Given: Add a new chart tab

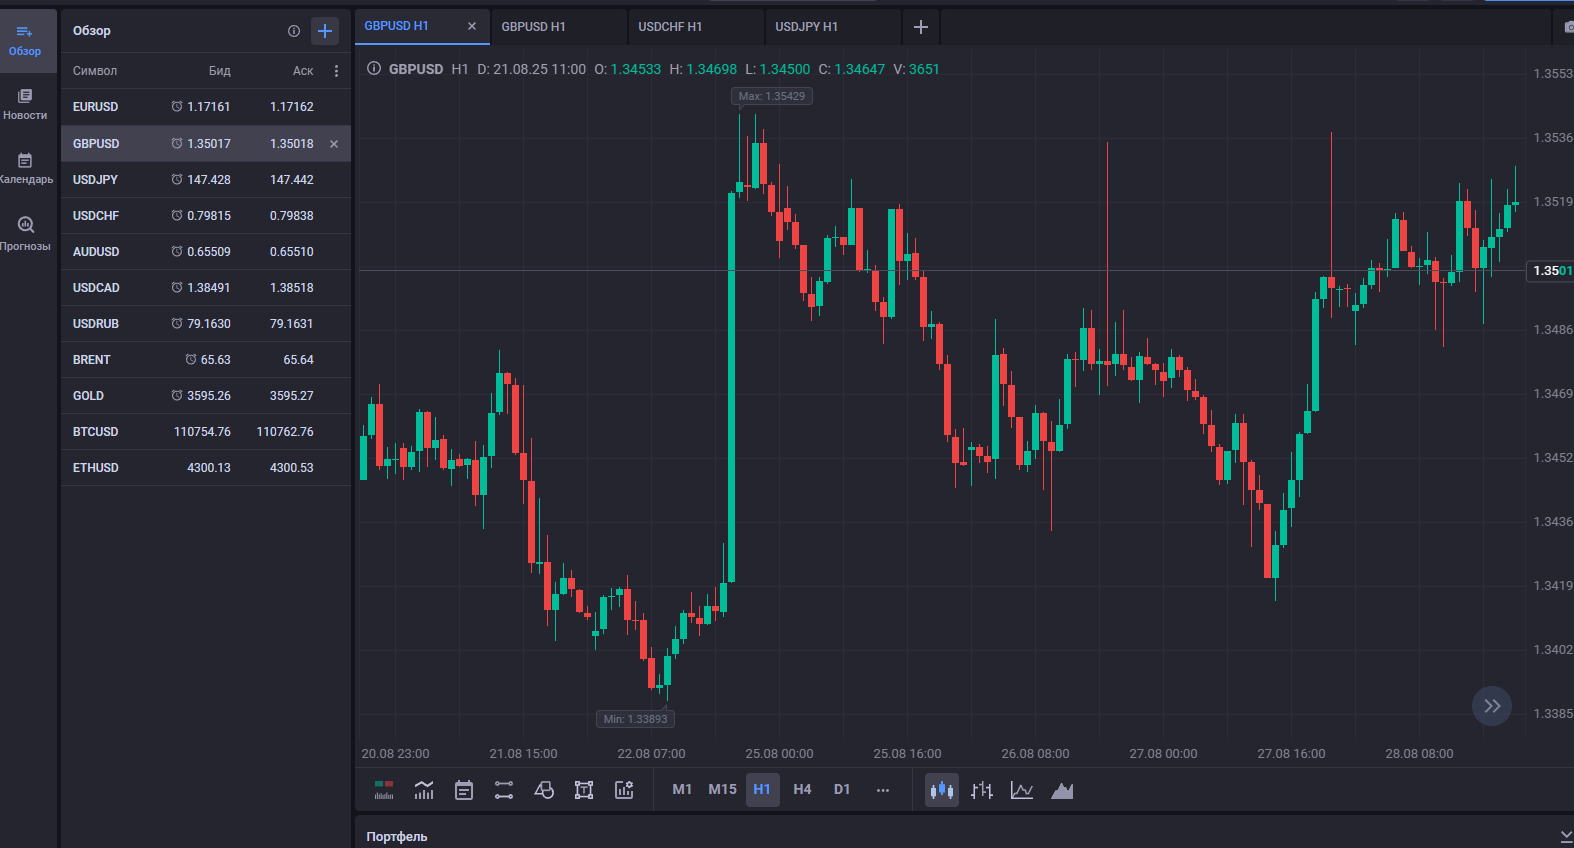Looking at the screenshot, I should (x=921, y=27).
